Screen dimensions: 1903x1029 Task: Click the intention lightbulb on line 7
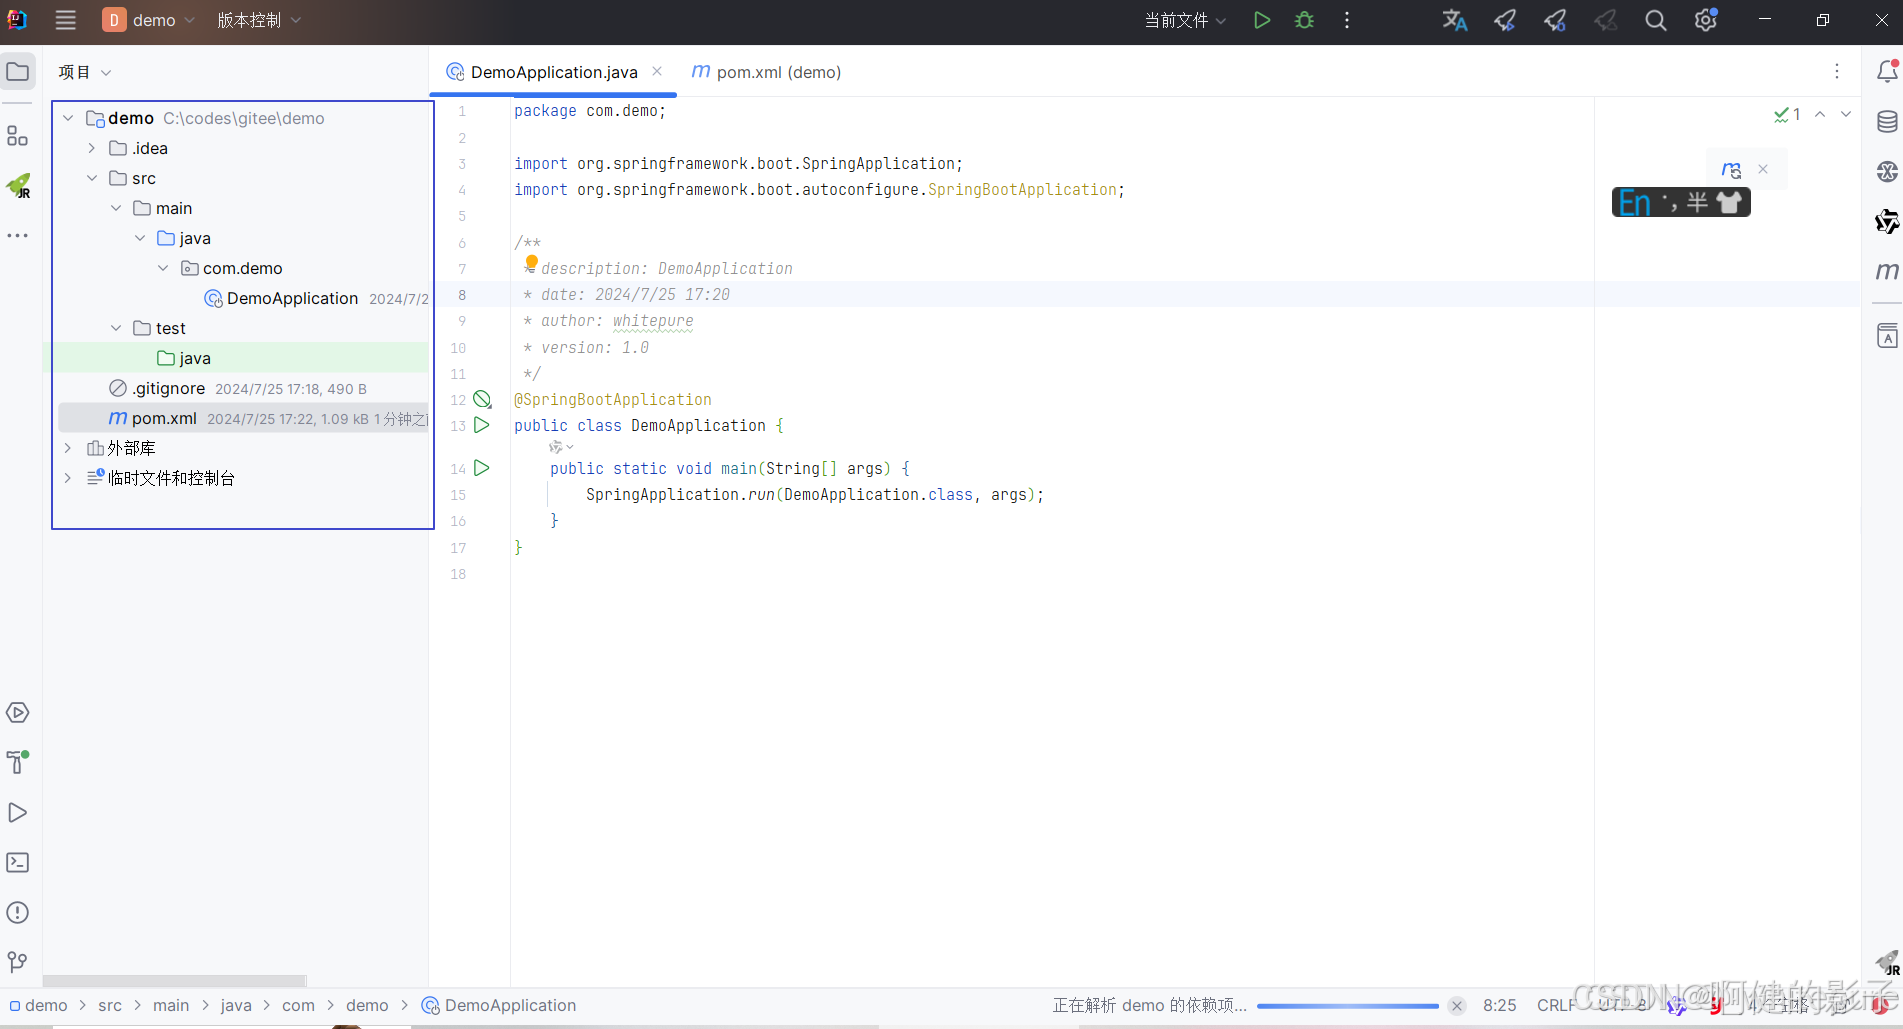pos(531,262)
